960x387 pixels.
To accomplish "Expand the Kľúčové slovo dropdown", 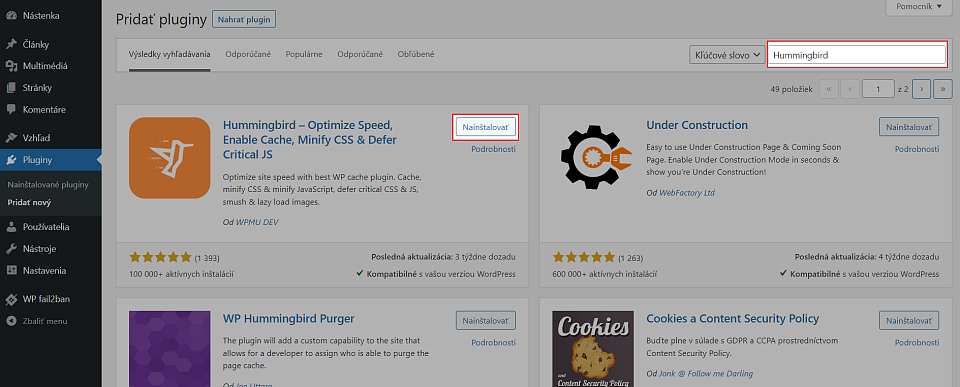I will [x=727, y=54].
